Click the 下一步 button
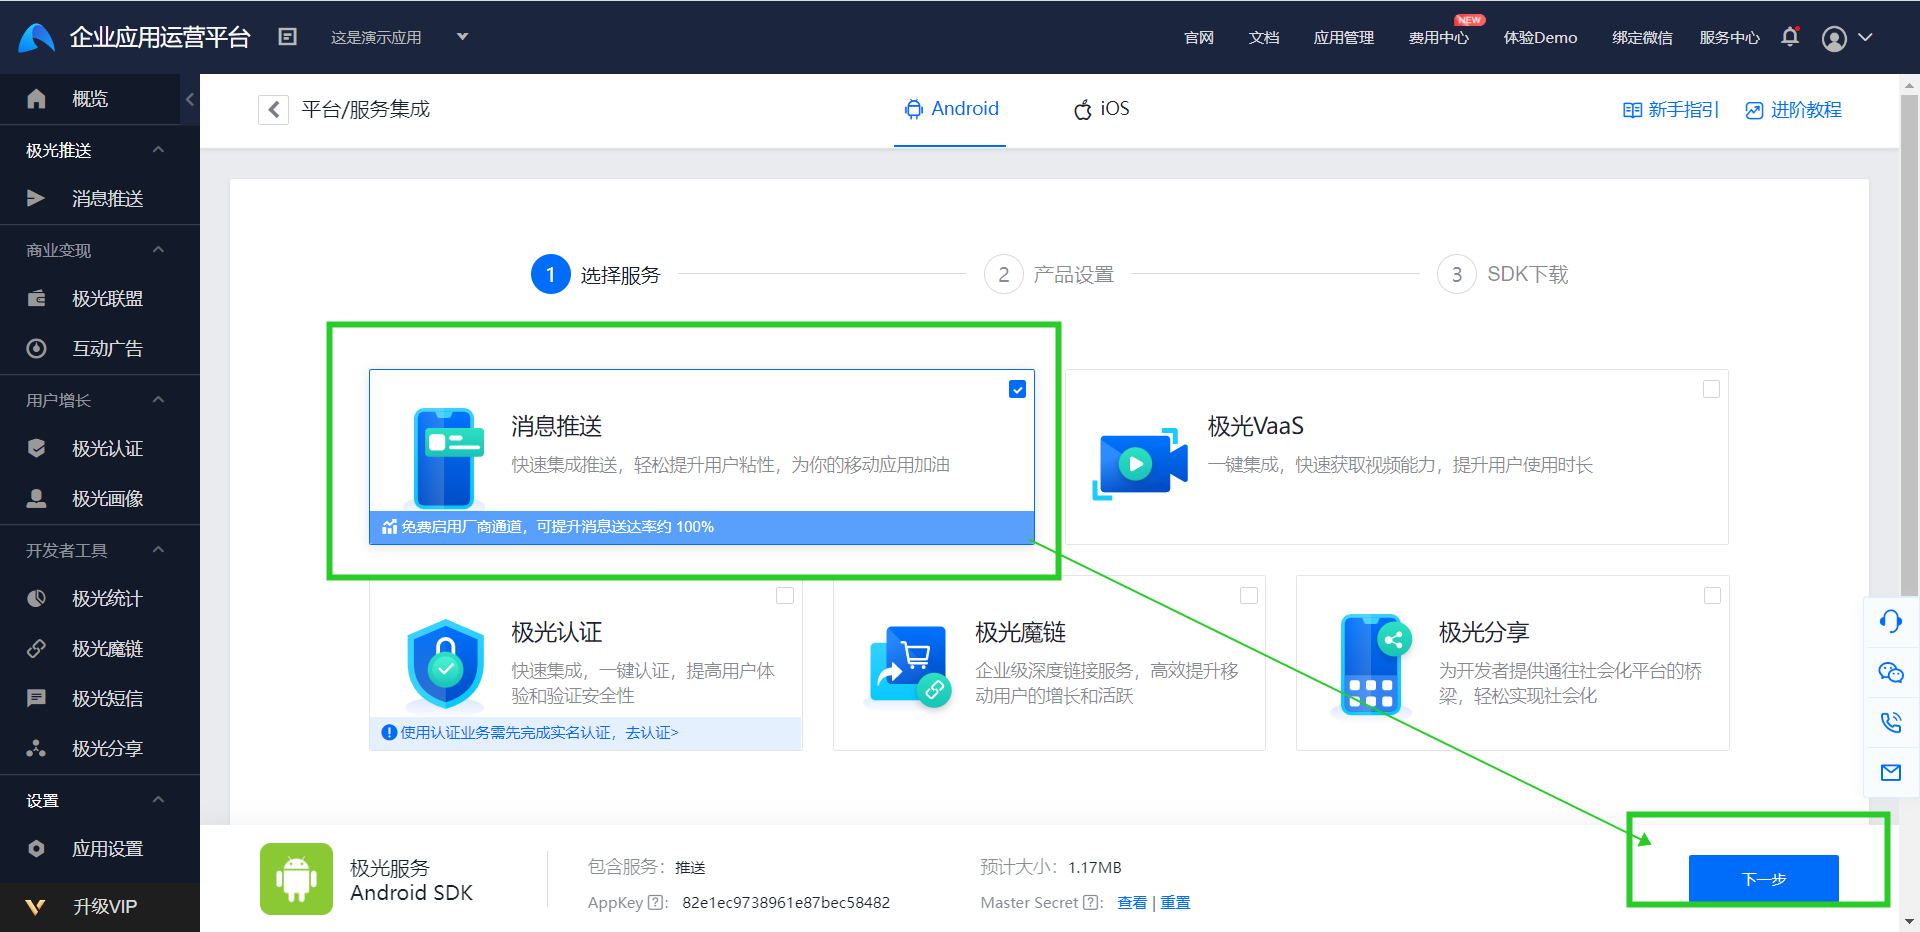 (1764, 879)
